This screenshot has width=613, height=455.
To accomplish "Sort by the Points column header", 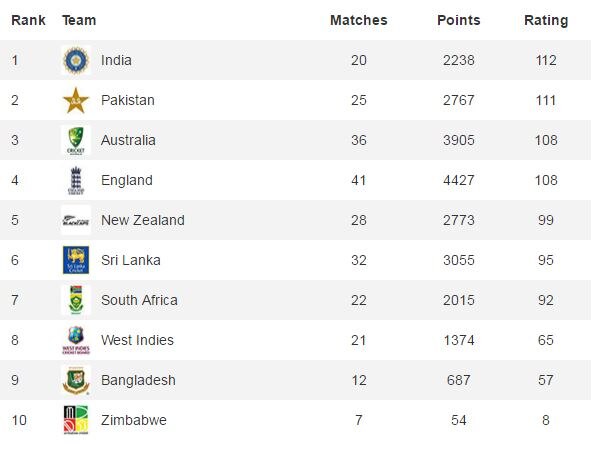I will pos(459,20).
